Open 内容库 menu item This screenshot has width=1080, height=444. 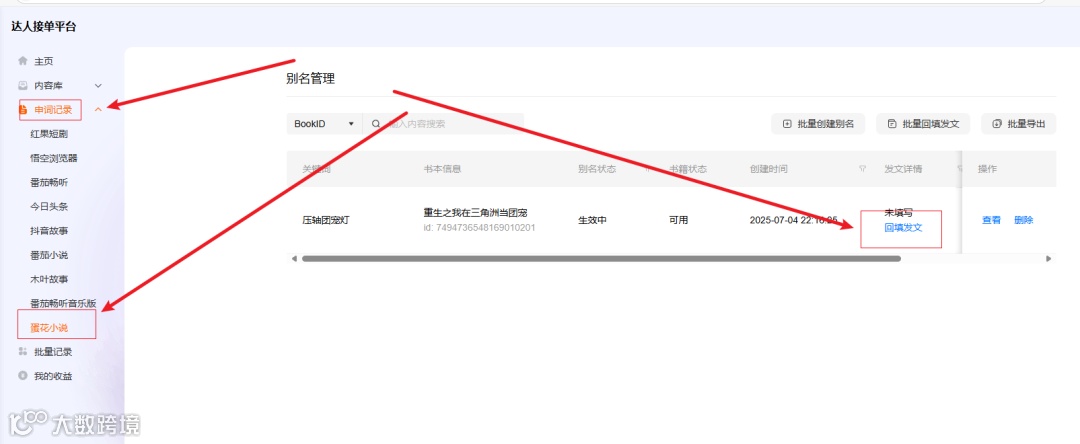tap(49, 85)
